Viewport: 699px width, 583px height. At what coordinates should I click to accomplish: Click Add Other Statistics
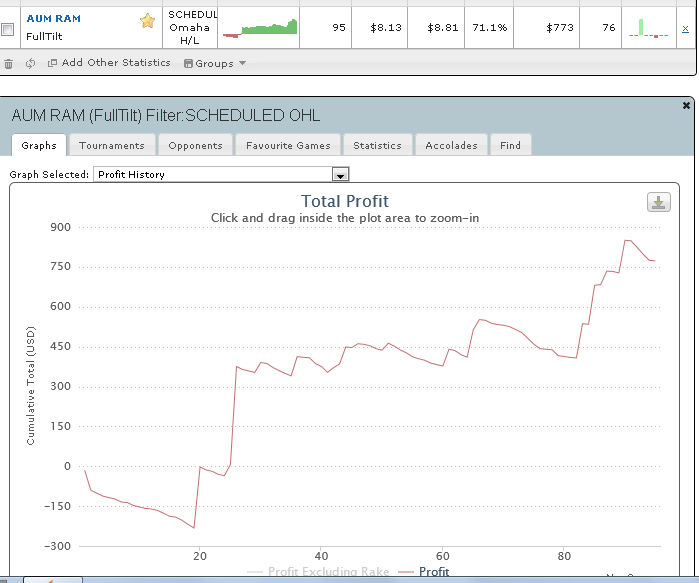coord(116,62)
